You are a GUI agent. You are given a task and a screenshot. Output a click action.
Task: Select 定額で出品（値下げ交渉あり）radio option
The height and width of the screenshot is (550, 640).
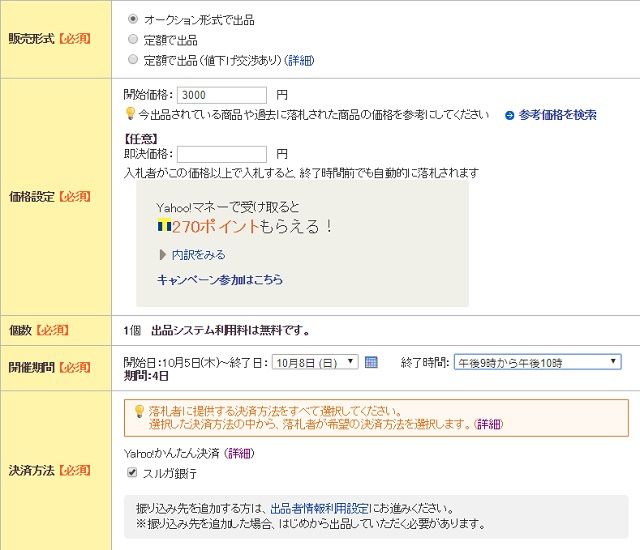click(x=133, y=60)
